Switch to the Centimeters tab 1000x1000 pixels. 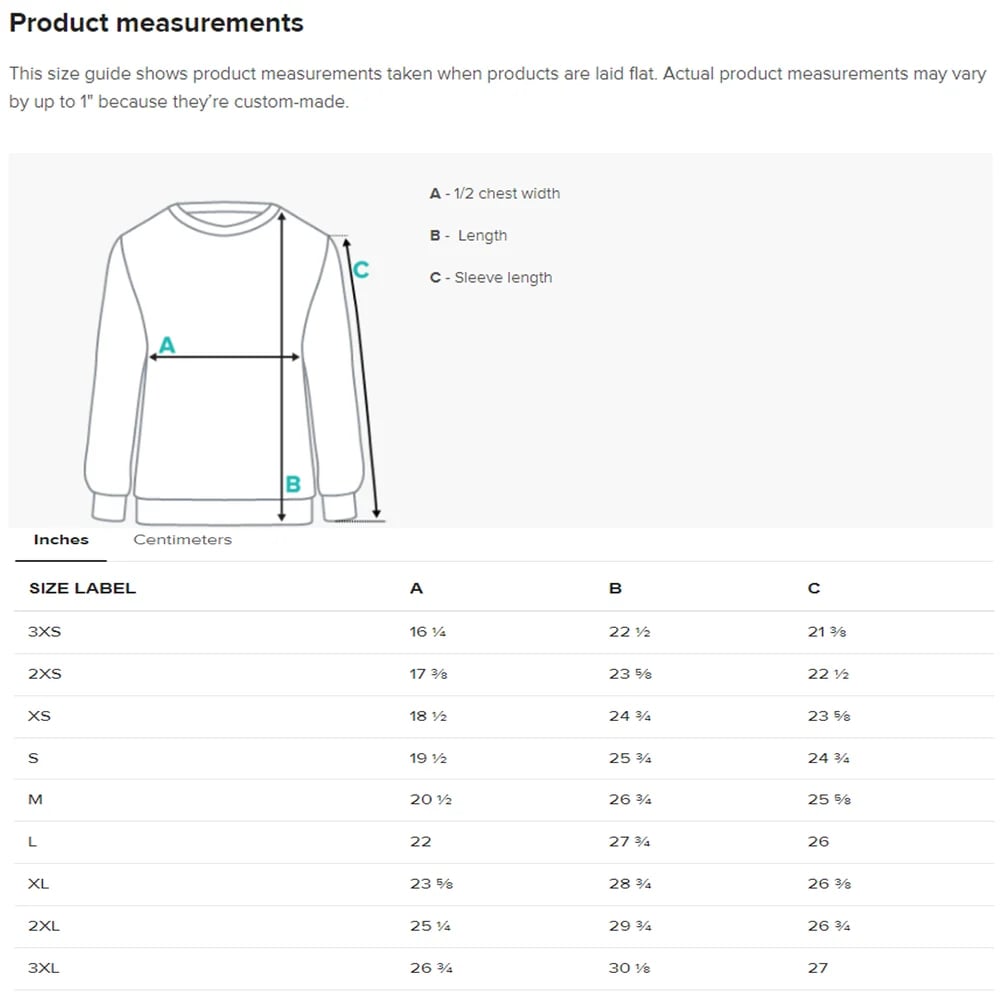[x=182, y=540]
